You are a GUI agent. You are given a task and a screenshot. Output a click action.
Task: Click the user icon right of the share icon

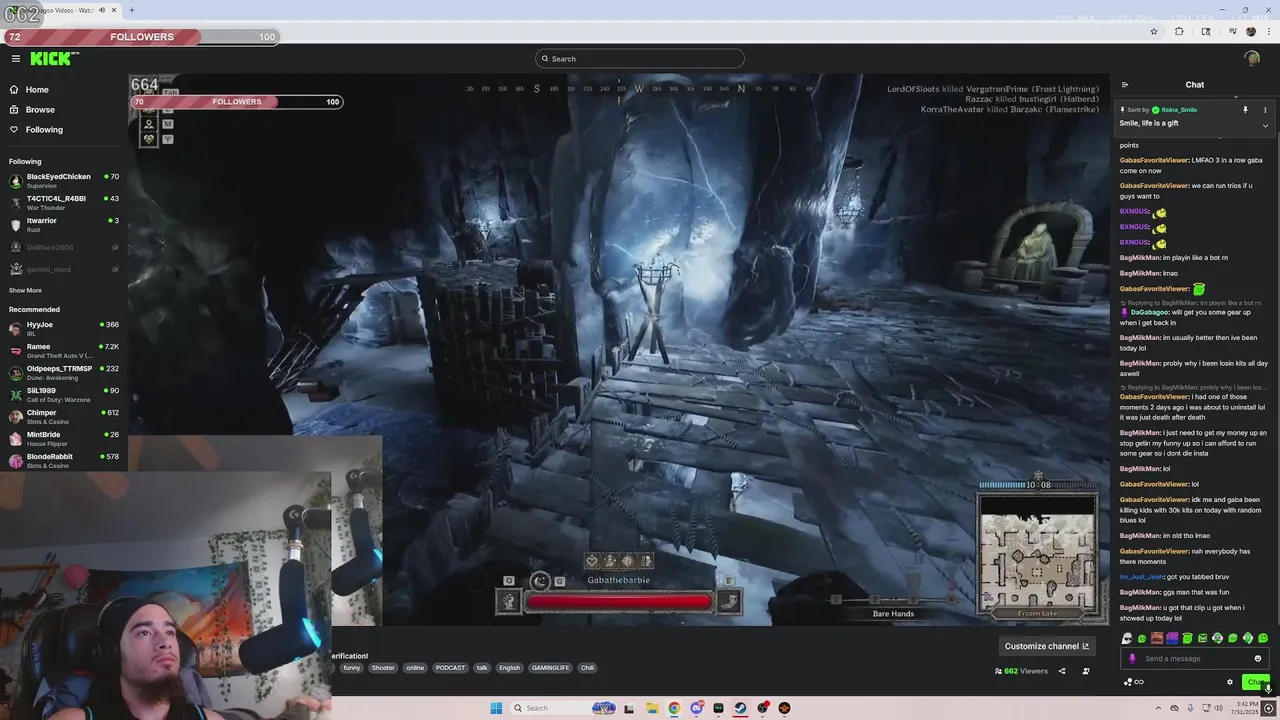click(x=1086, y=671)
